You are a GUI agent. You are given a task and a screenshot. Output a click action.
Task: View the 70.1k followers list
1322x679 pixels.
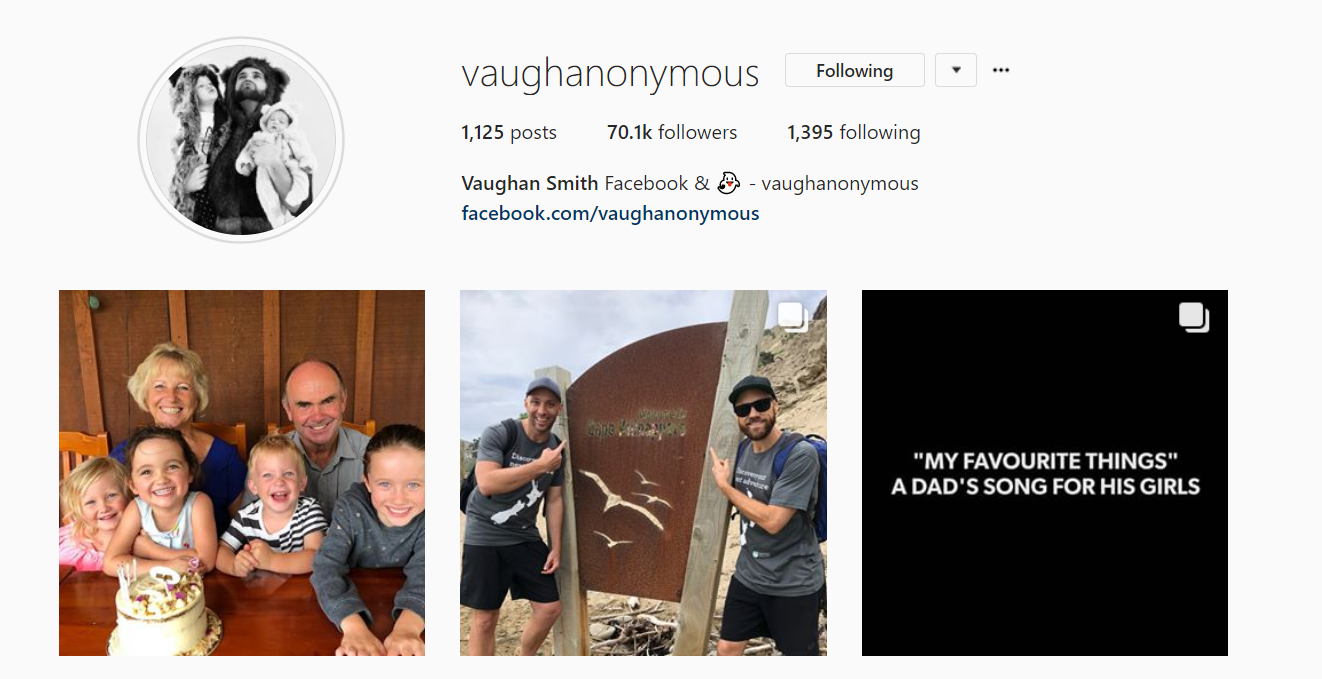click(672, 132)
